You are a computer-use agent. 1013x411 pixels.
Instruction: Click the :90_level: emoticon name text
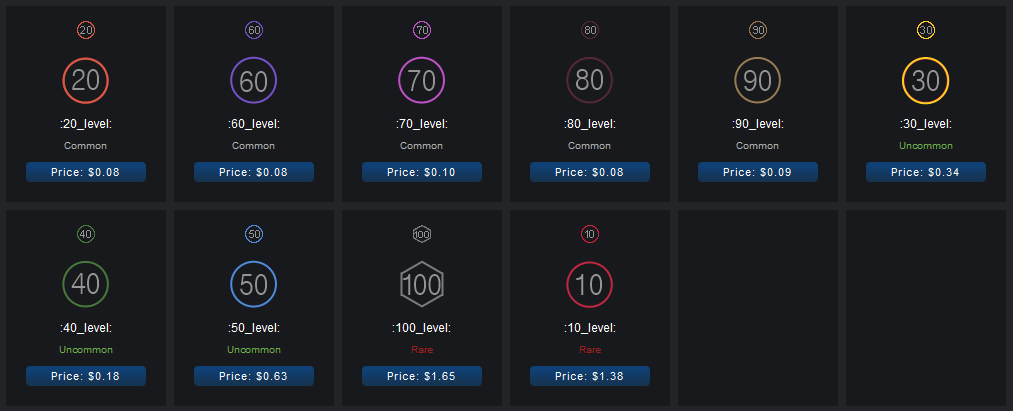click(x=758, y=124)
